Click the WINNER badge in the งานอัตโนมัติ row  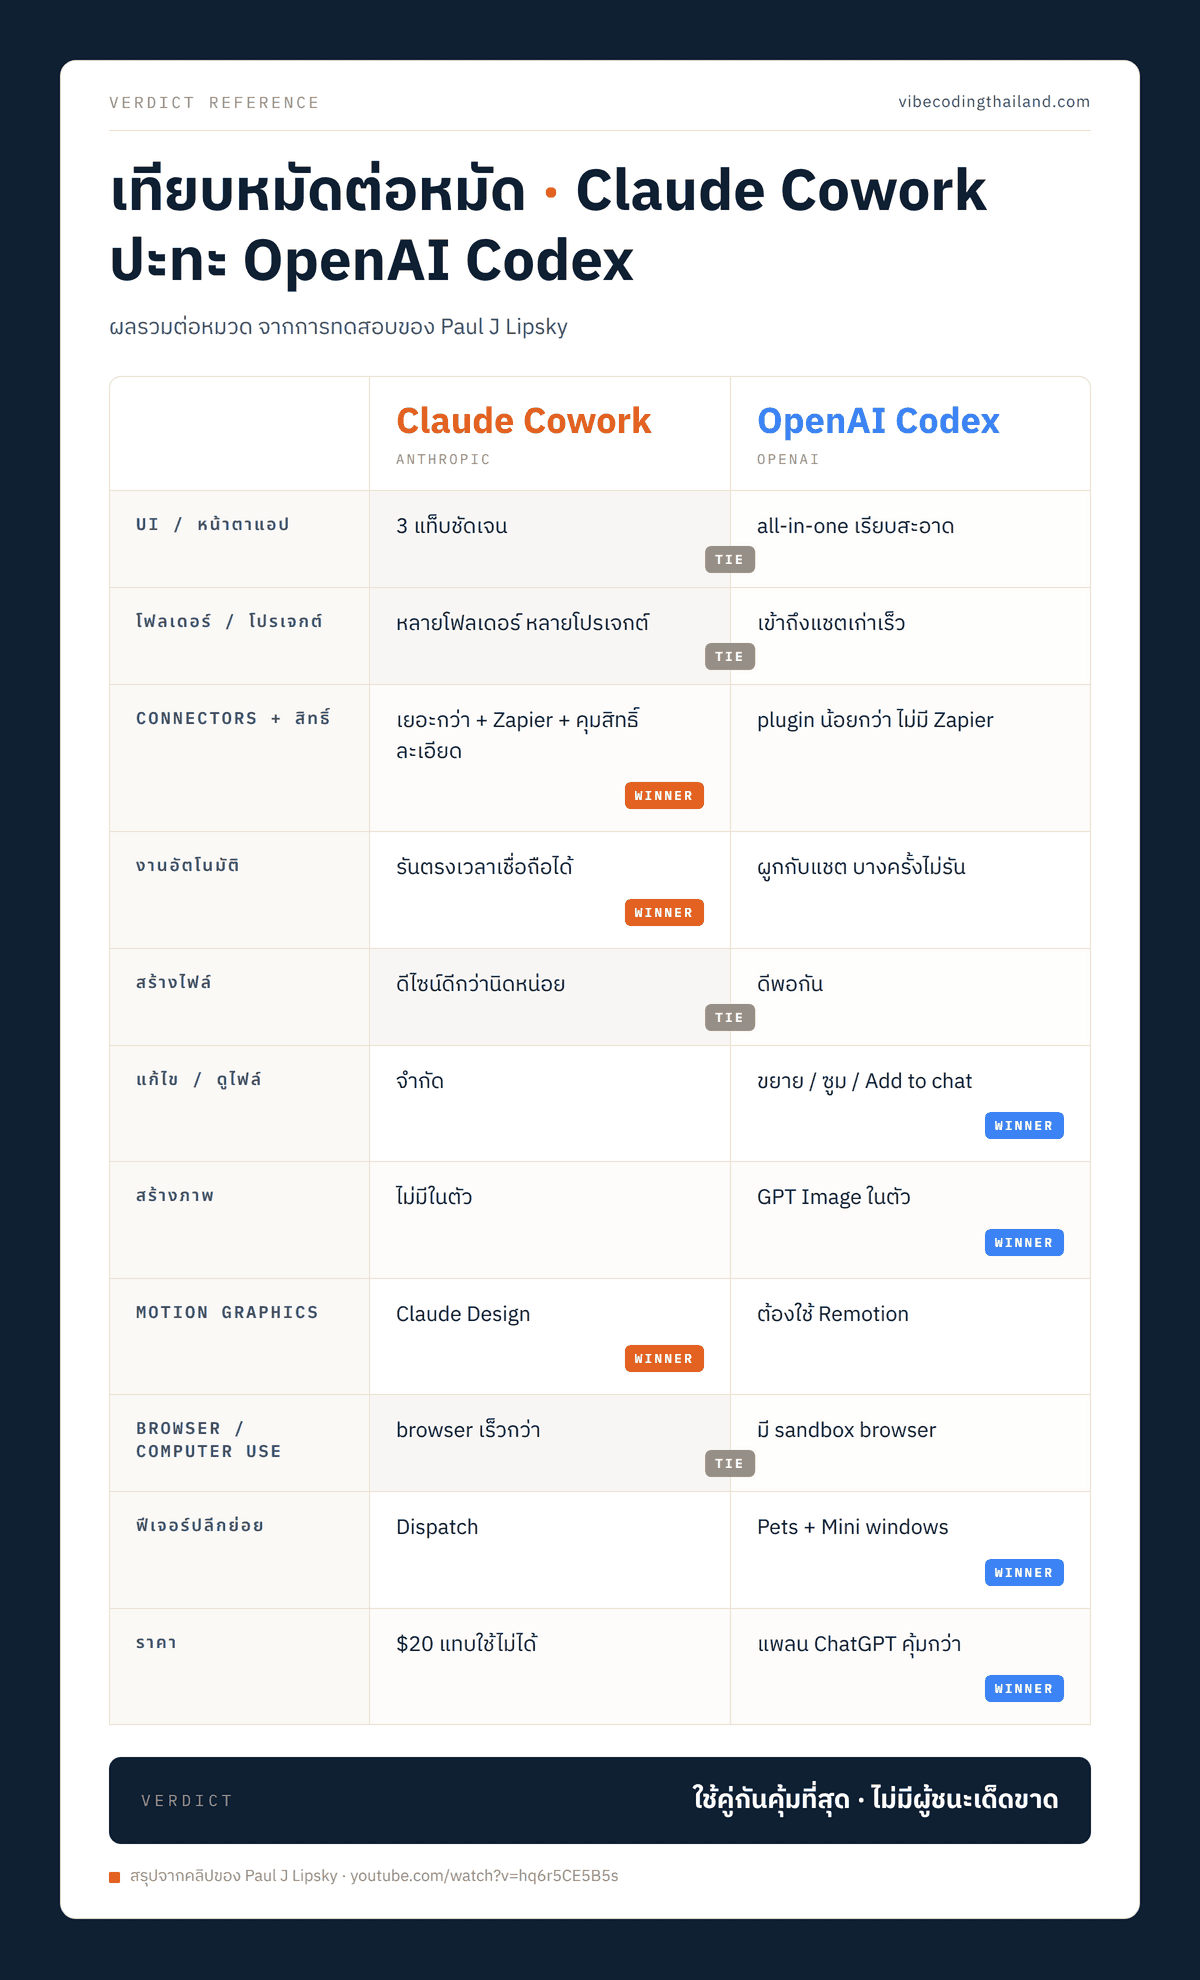(664, 913)
